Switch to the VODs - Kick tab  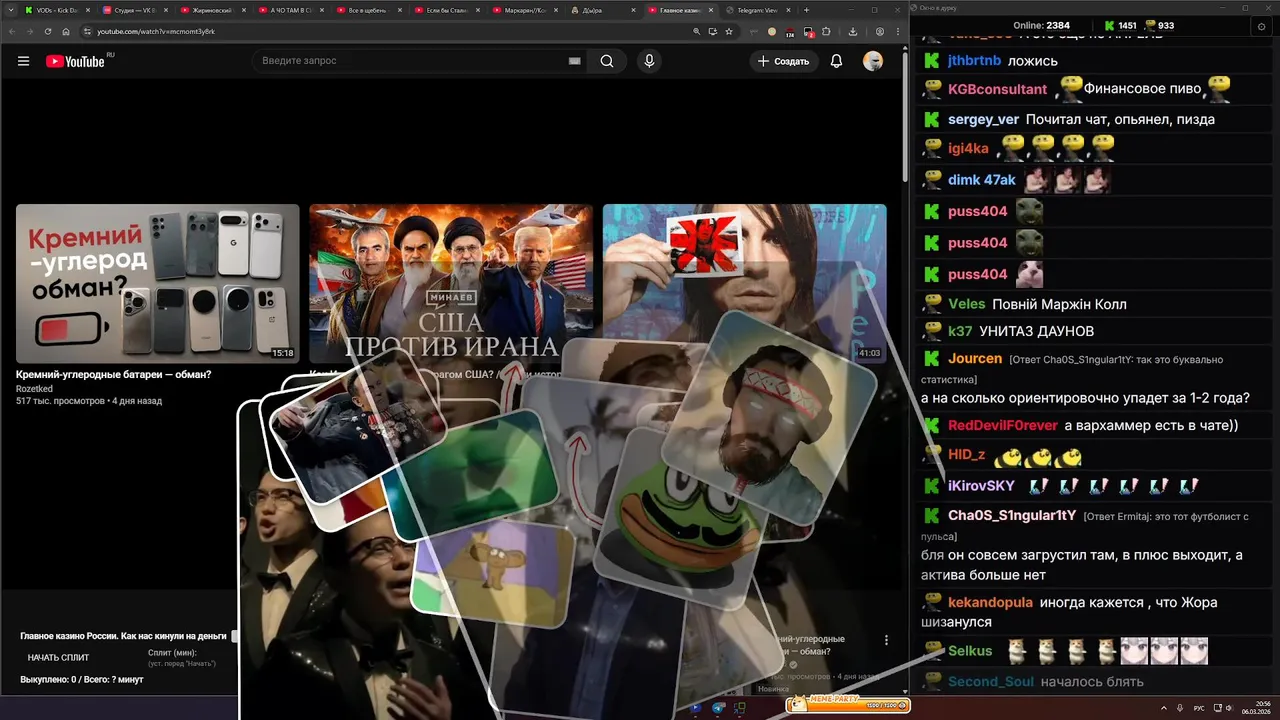click(56, 10)
